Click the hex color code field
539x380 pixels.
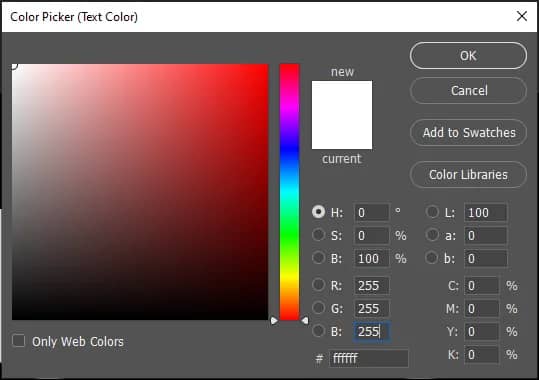[368, 358]
